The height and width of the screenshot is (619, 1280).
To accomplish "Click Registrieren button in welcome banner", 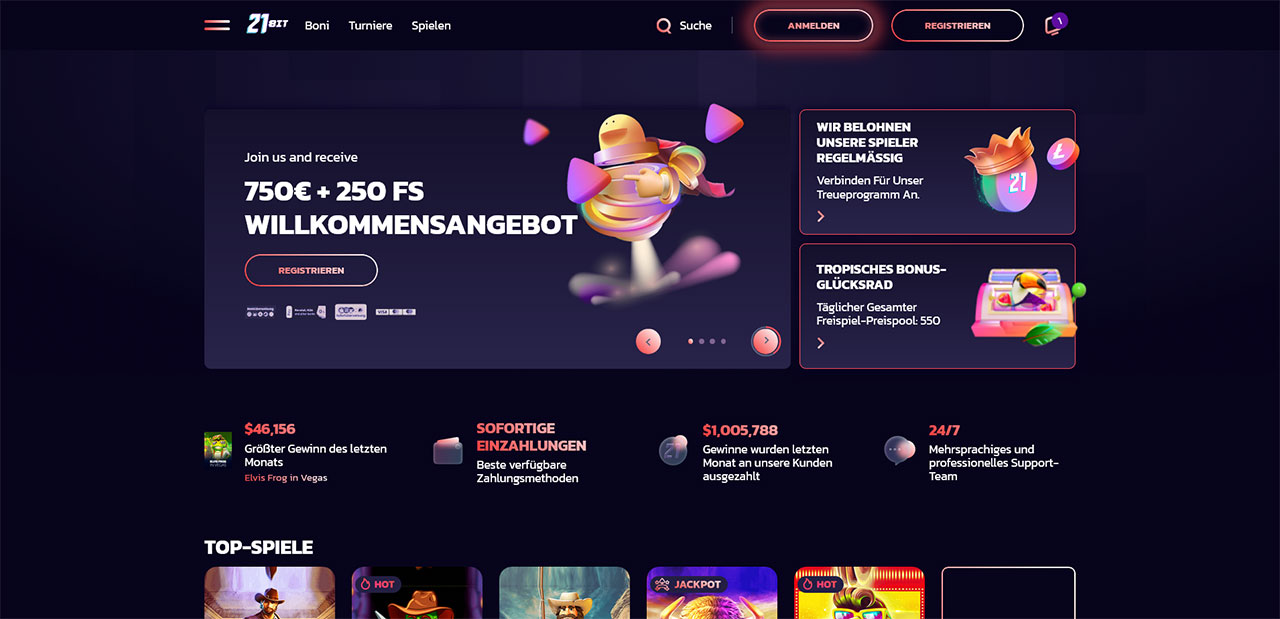I will point(311,270).
